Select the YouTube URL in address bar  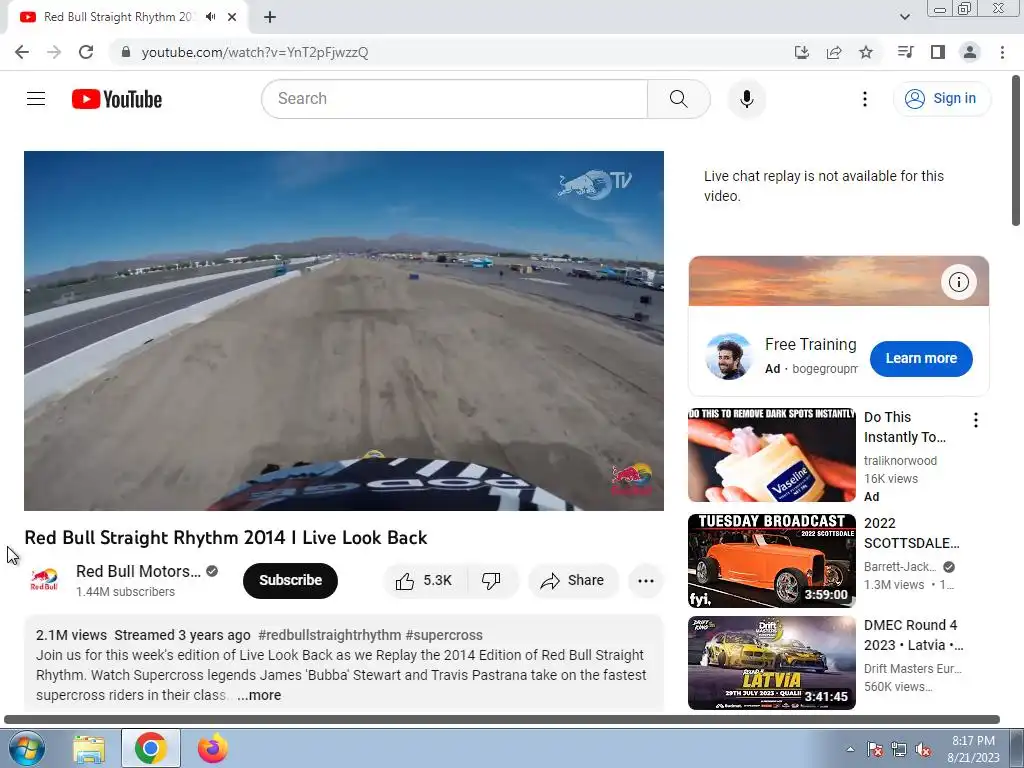[255, 52]
